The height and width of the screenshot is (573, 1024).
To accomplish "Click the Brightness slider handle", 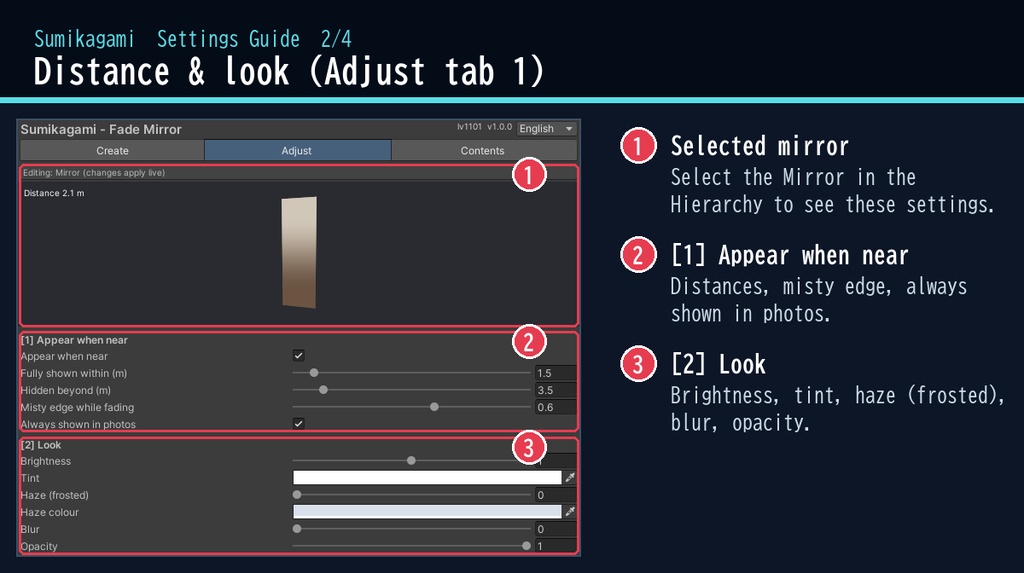I will [411, 460].
